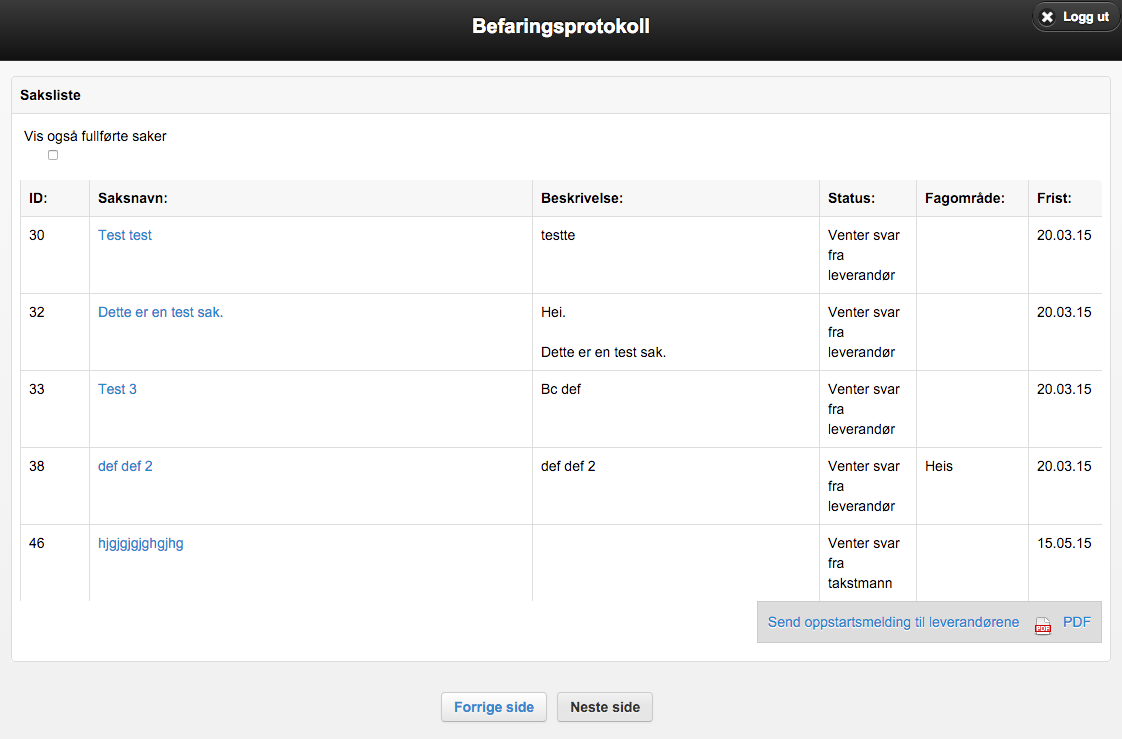Open the Test test case link
1122x739 pixels.
[125, 235]
